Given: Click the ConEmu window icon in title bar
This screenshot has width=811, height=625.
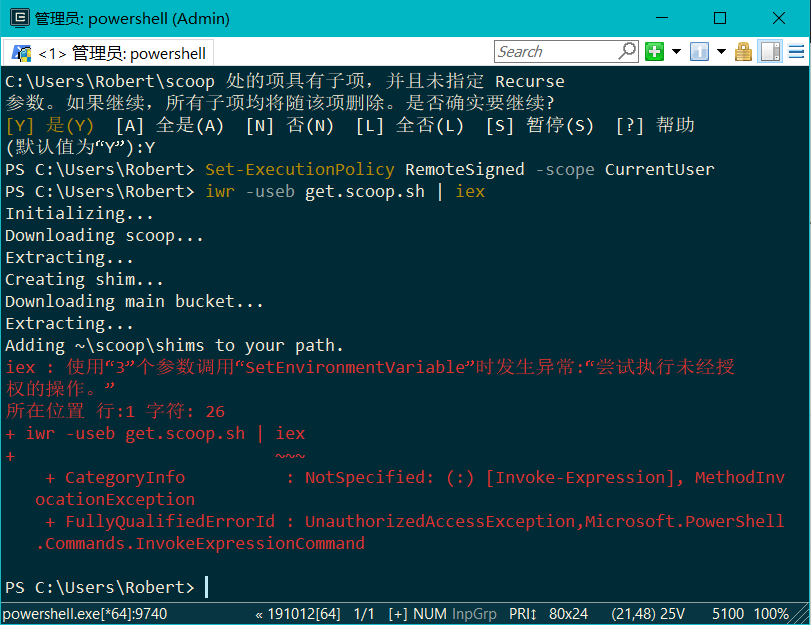Looking at the screenshot, I should coord(20,18).
